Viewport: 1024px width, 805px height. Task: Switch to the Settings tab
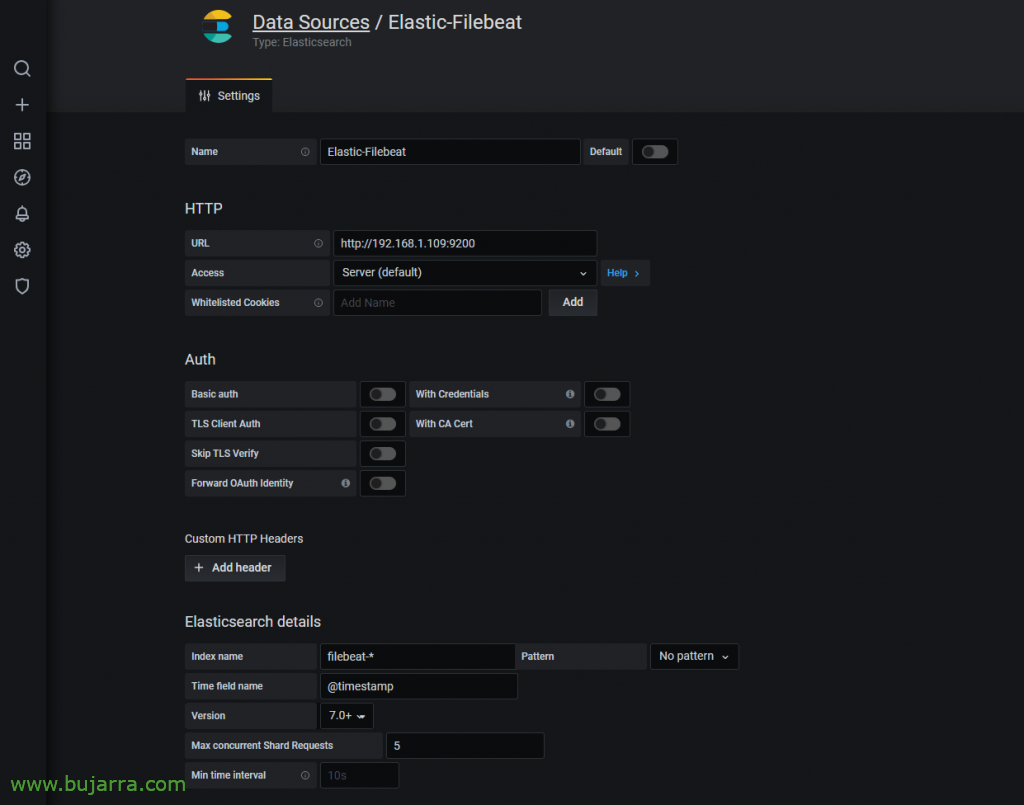[228, 95]
